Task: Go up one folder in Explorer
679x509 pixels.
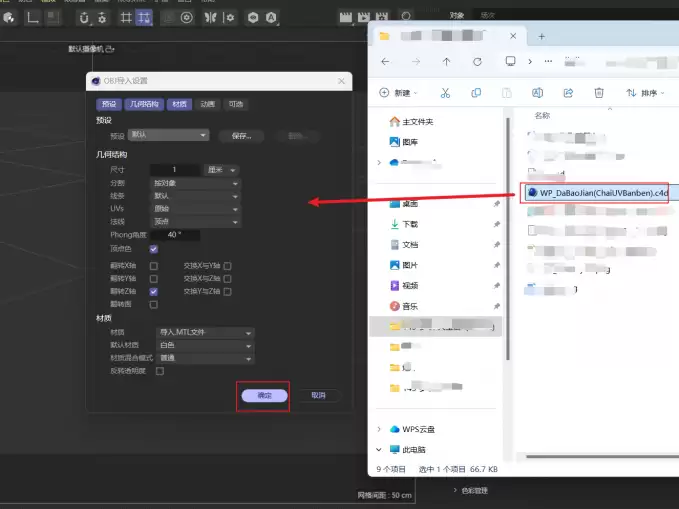Action: 446,62
